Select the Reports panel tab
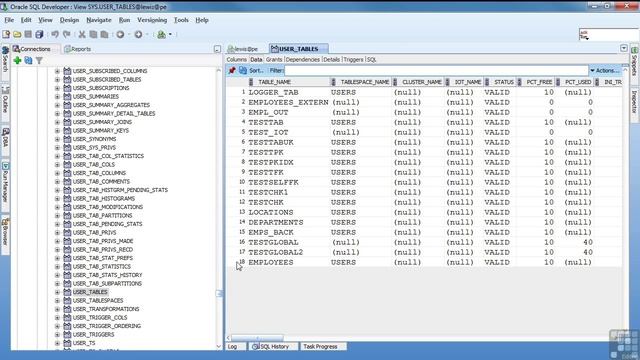The width and height of the screenshot is (640, 360). pos(78,49)
